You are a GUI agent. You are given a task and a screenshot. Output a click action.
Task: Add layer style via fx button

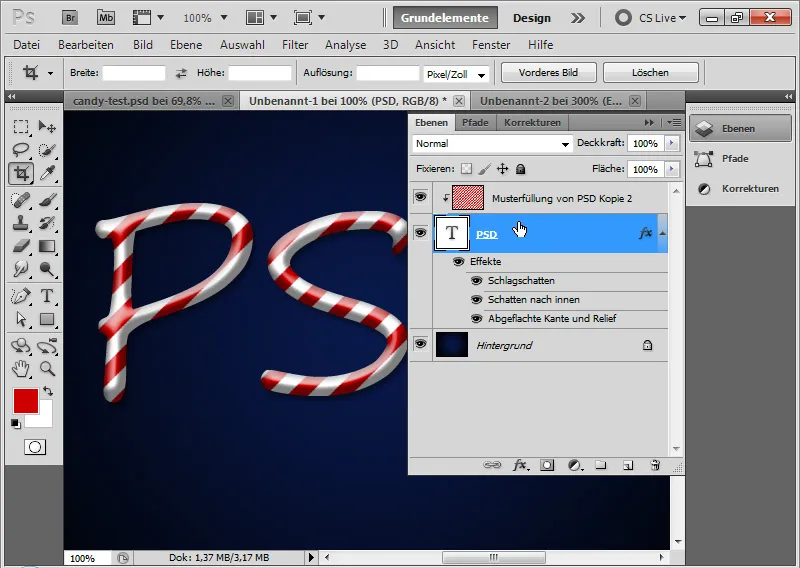point(520,465)
